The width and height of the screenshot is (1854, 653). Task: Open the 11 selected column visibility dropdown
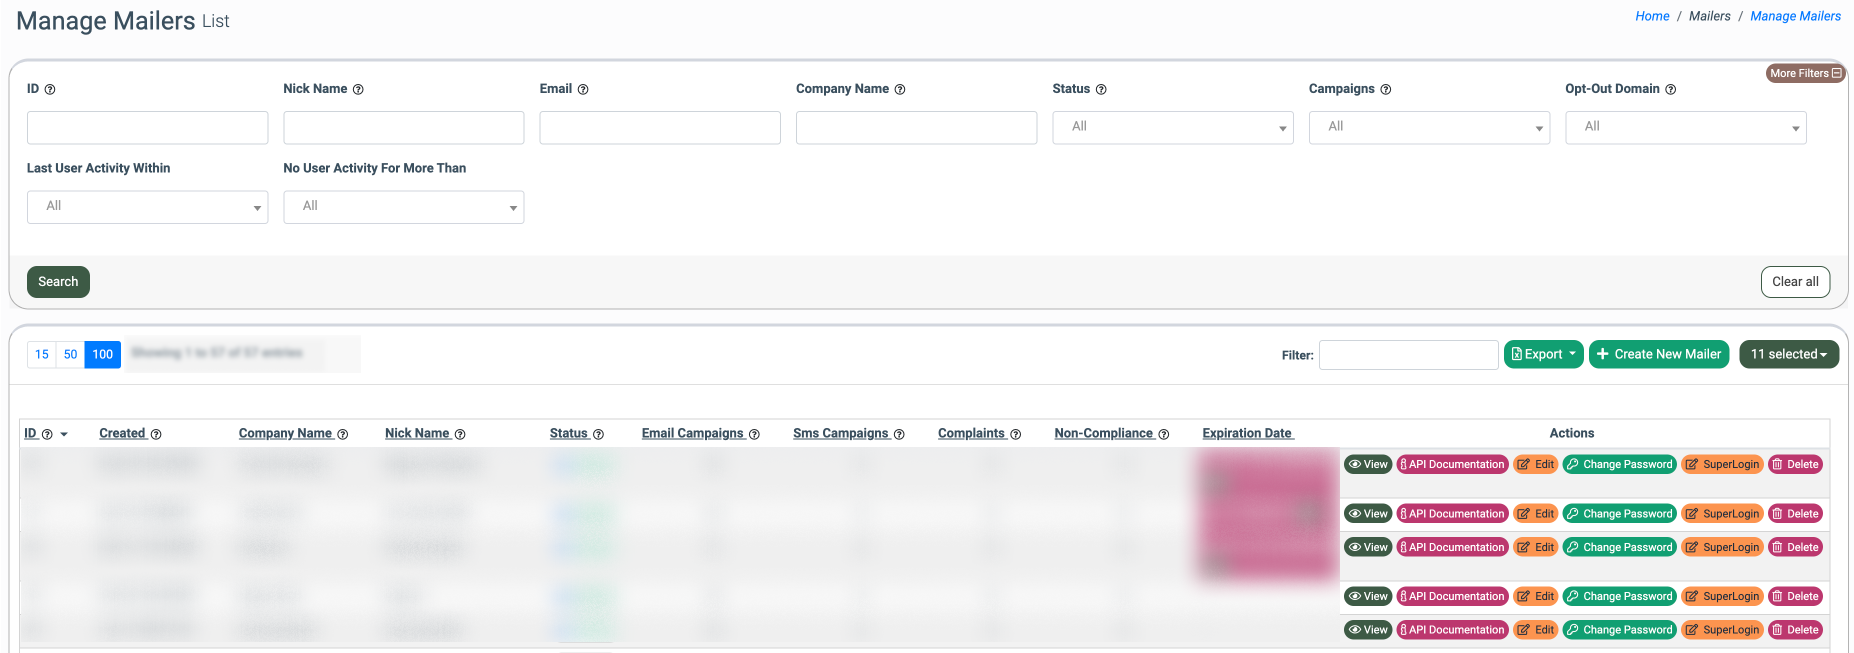point(1788,355)
